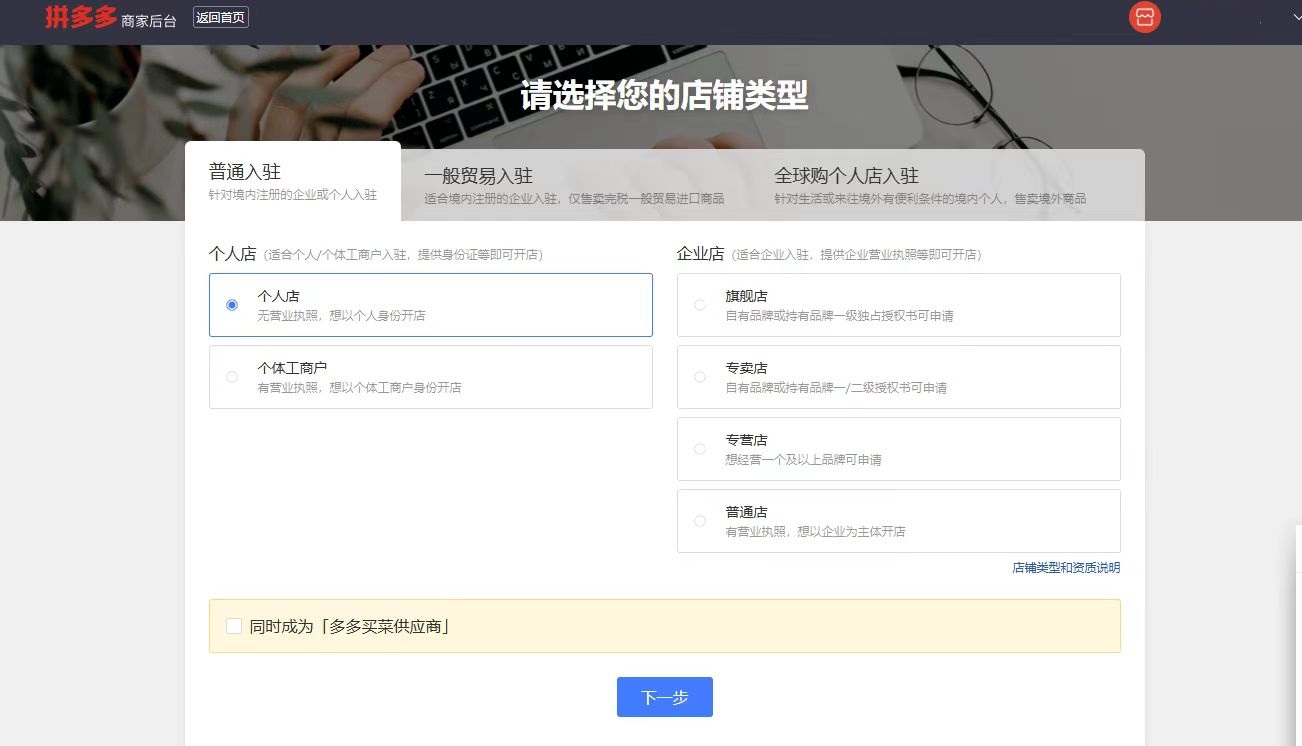Open the 全球购个人店入驻 tab

click(x=929, y=185)
